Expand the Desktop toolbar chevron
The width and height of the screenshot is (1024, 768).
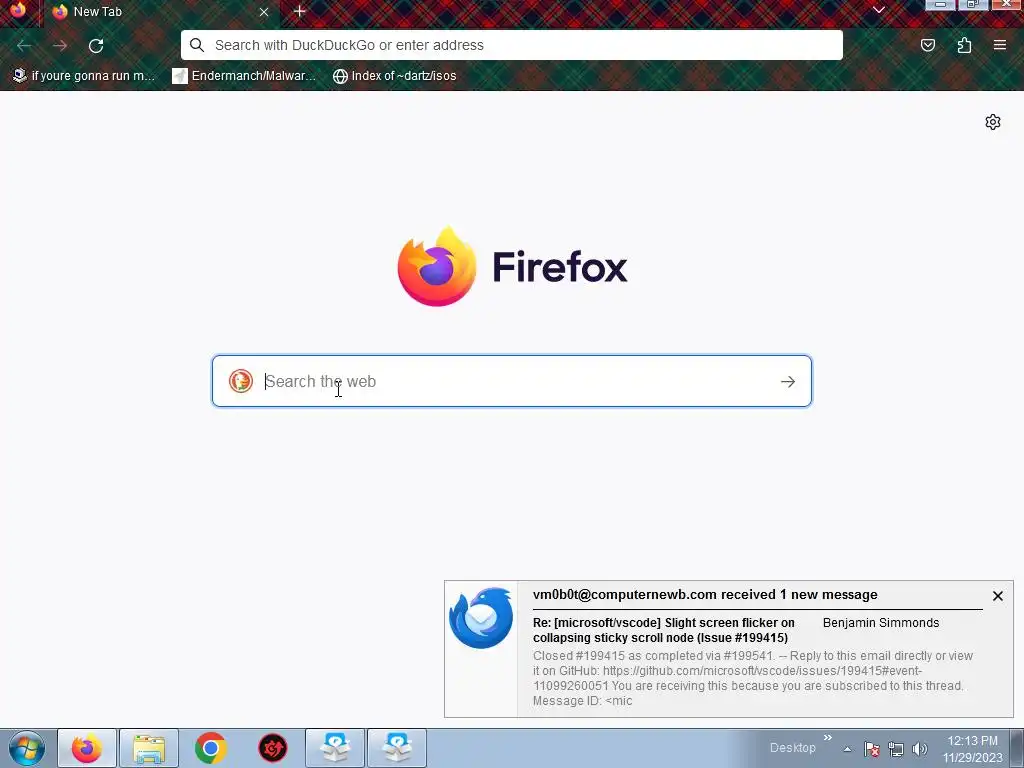tap(827, 738)
